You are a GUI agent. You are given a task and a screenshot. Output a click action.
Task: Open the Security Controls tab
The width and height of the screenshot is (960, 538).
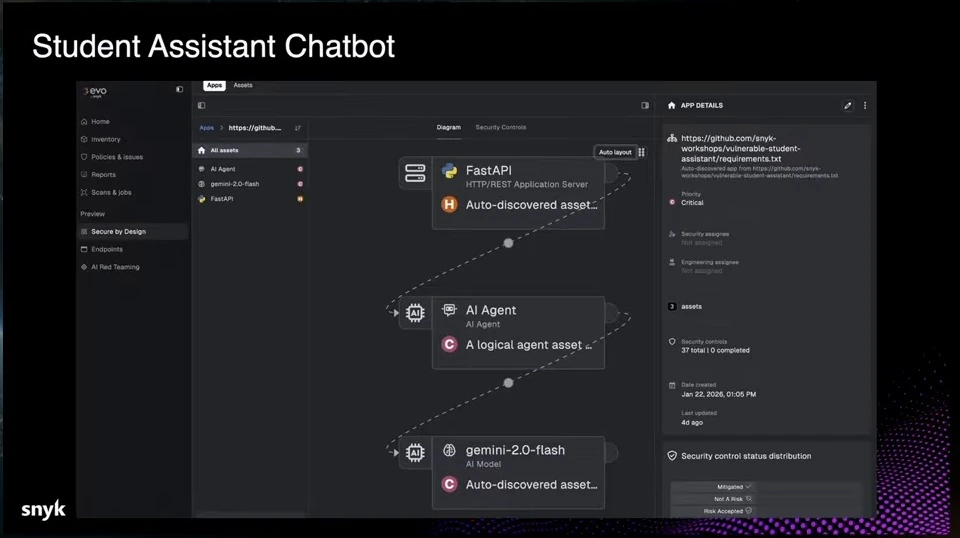click(501, 127)
